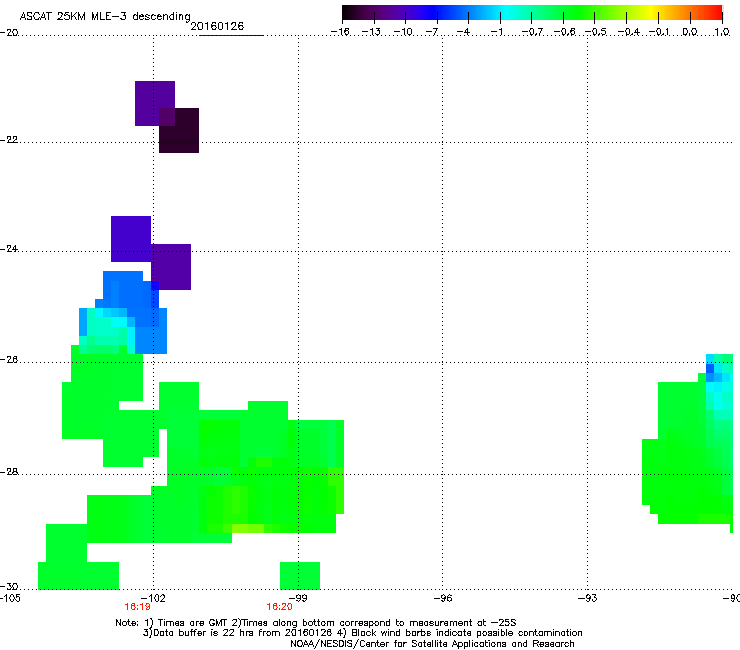Viewport: 740px width, 650px height.
Task: Click the colorbar label -0.1
Action: pyautogui.click(x=659, y=32)
